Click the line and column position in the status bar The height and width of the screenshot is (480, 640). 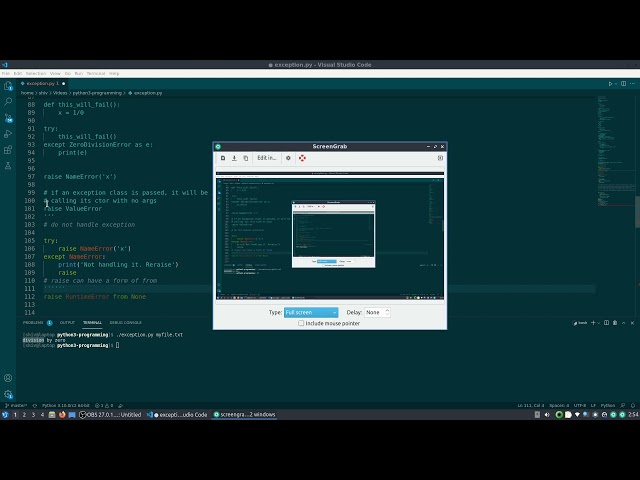click(531, 406)
